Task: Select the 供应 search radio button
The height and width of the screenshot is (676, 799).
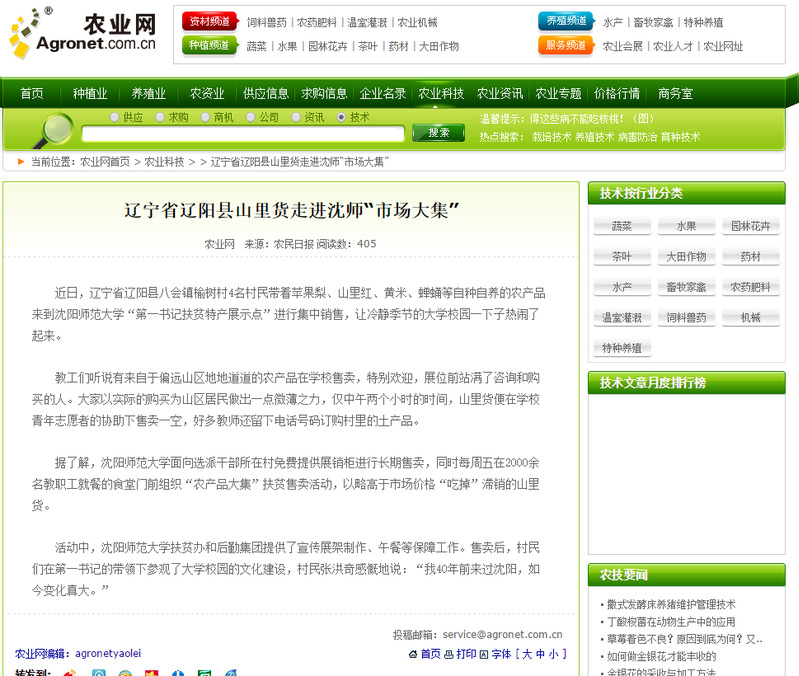Action: [x=115, y=117]
